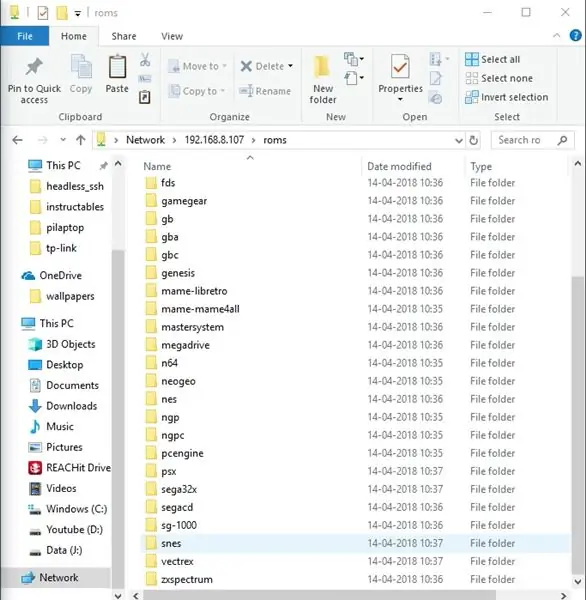Select the gamegear folder
Image resolution: width=586 pixels, height=600 pixels.
coord(356,201)
